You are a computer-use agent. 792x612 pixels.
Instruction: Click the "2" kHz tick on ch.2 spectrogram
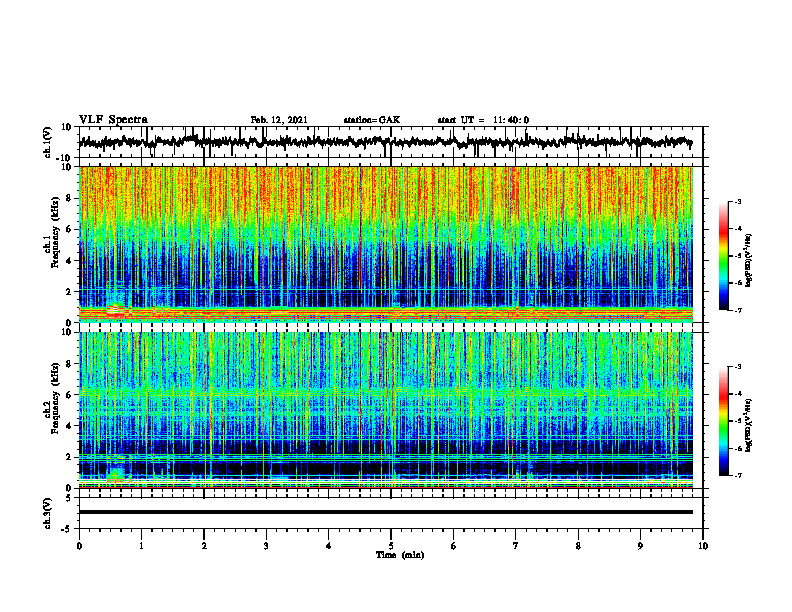[69, 457]
